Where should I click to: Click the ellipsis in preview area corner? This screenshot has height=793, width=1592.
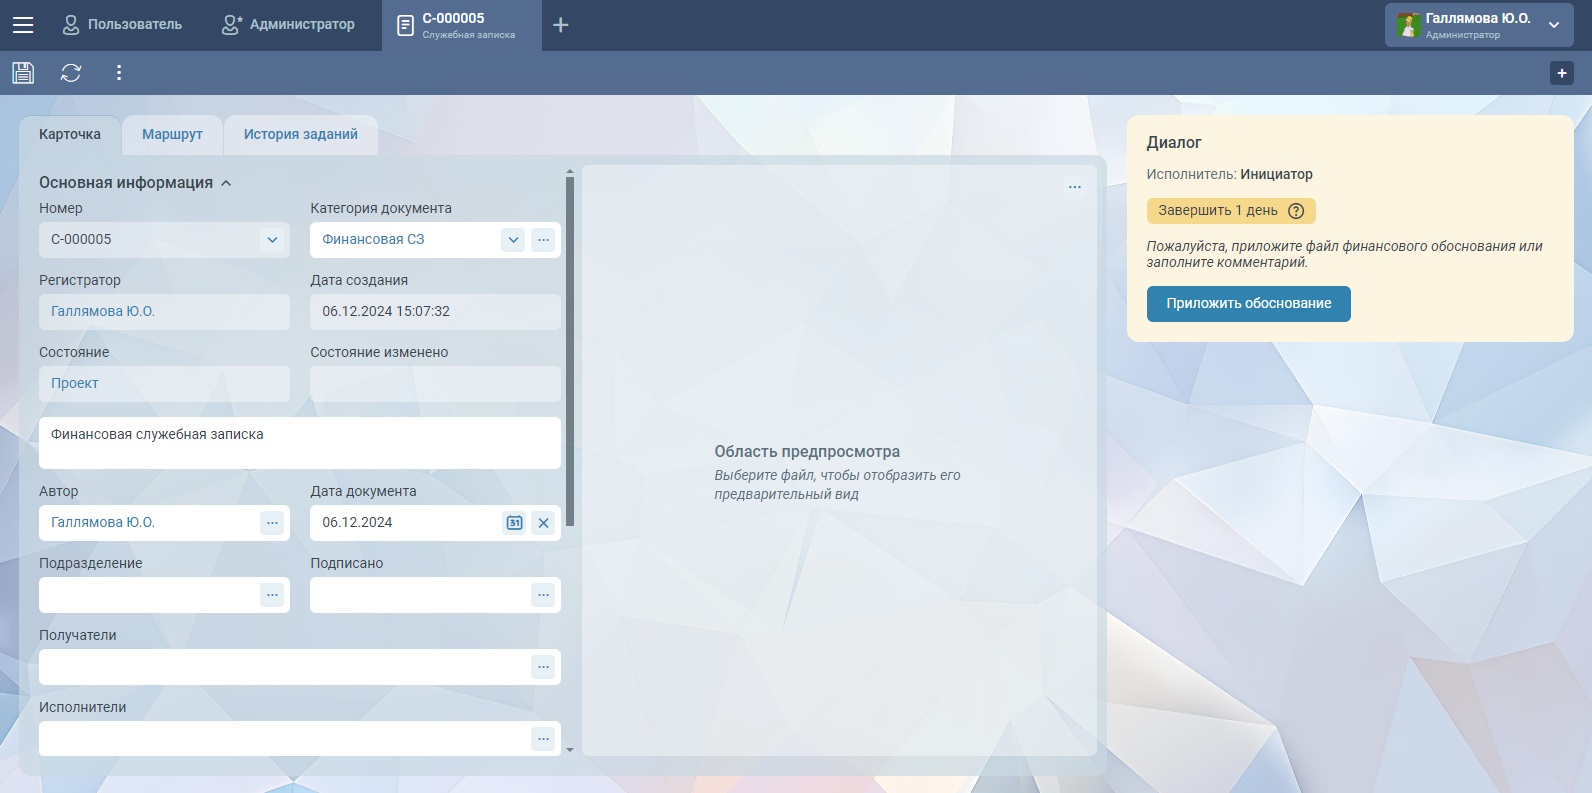[1074, 187]
